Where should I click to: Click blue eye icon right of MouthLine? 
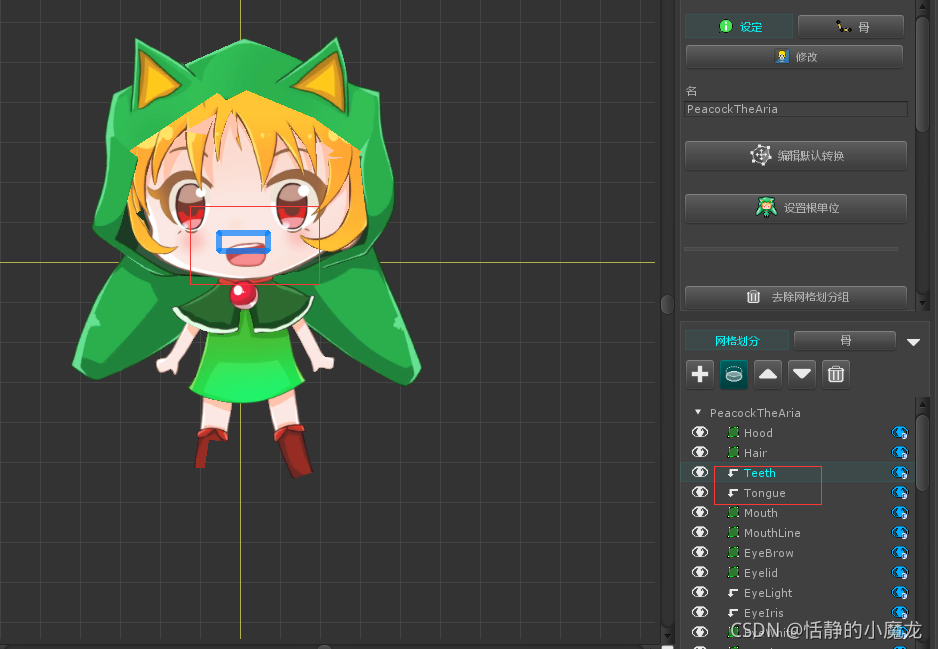click(900, 532)
